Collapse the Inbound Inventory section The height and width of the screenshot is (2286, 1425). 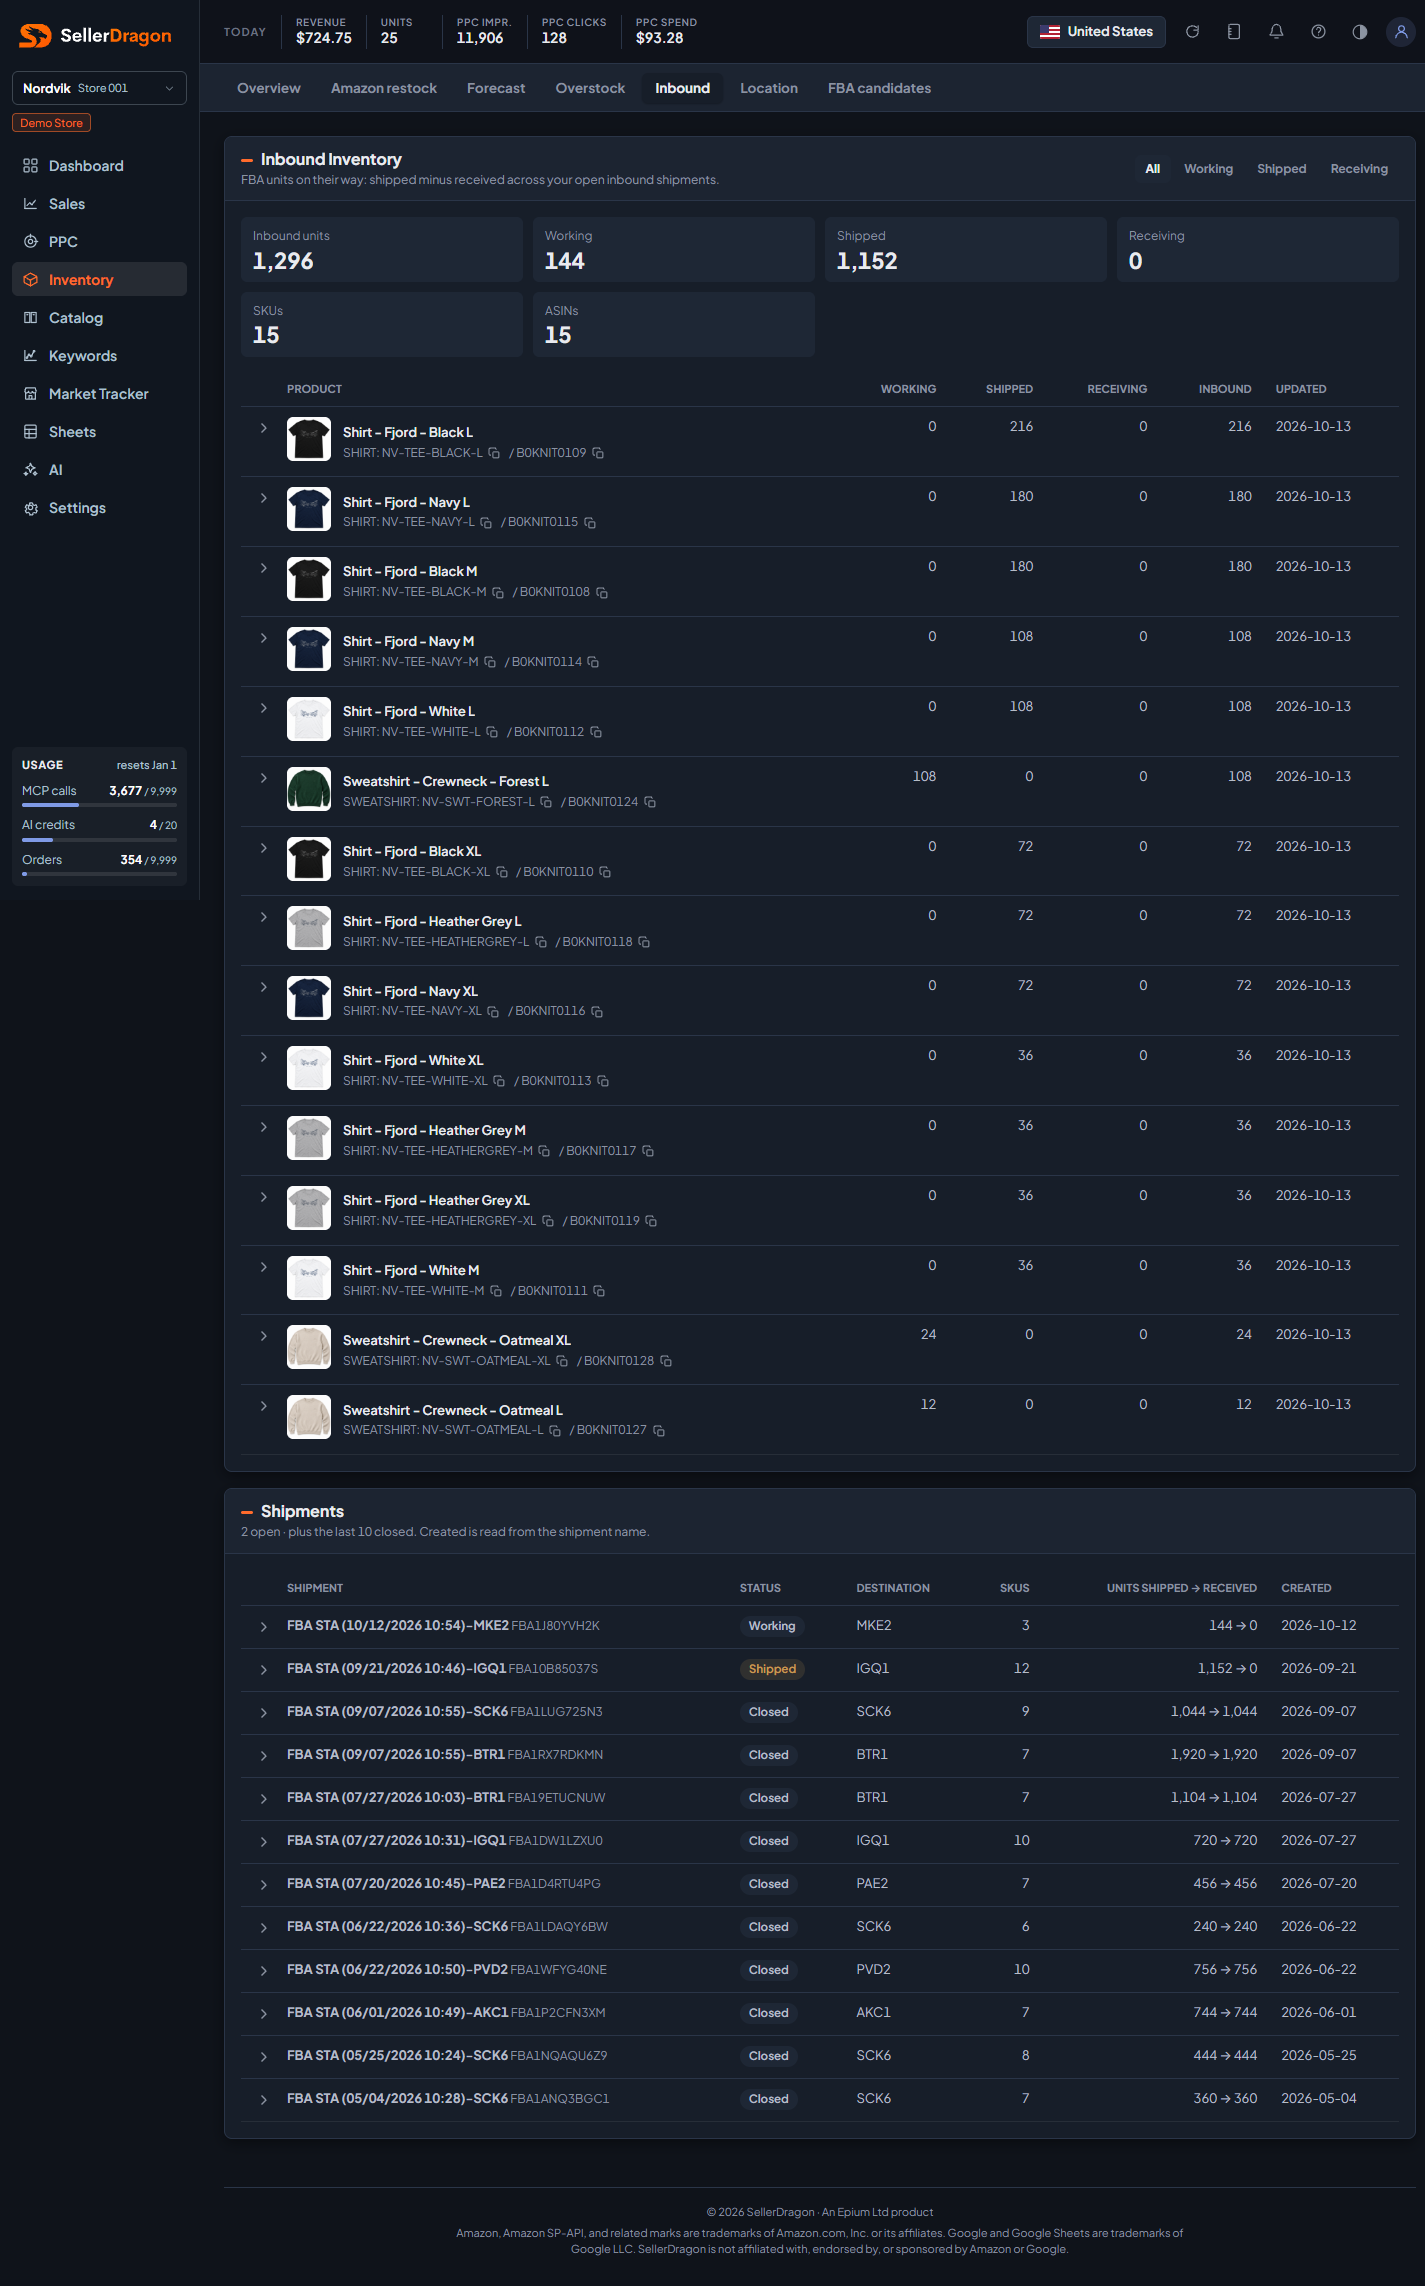pyautogui.click(x=247, y=160)
